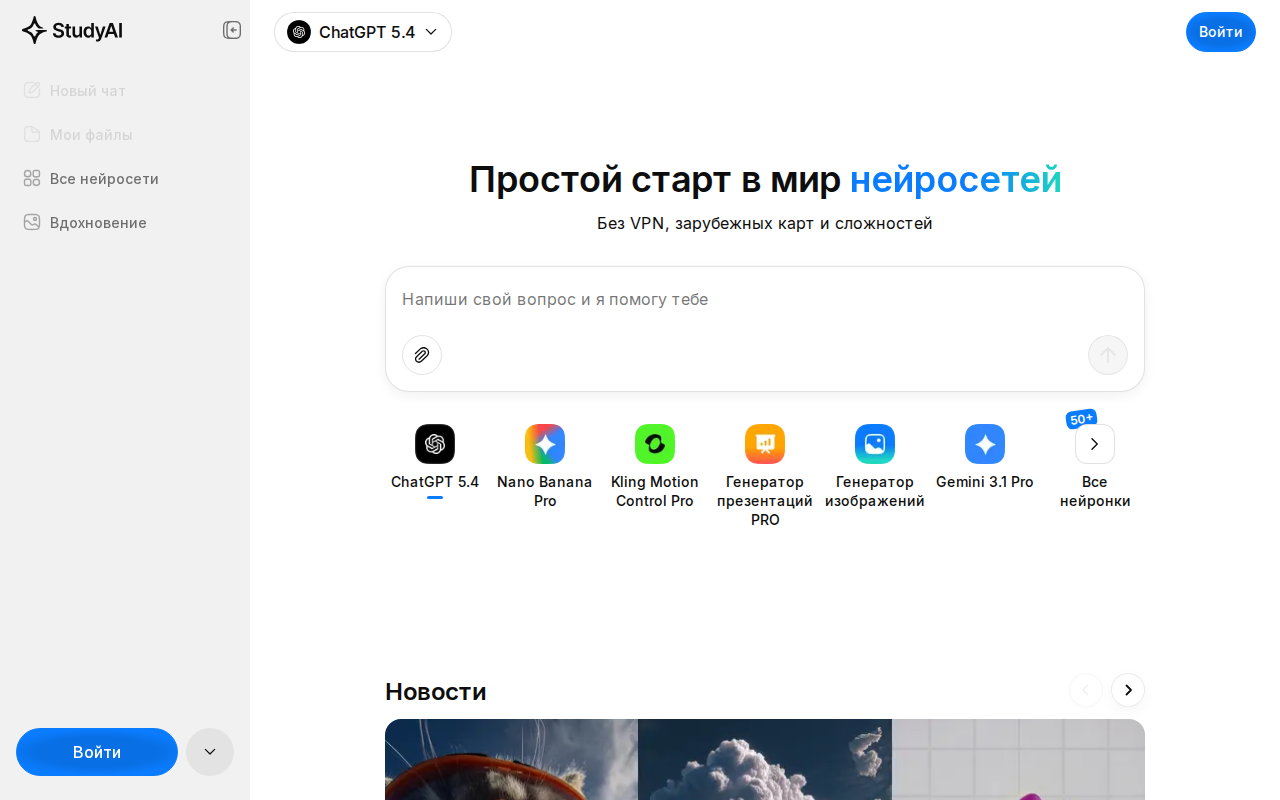Click the paperclip attachment icon
The image size is (1280, 800).
tap(421, 355)
